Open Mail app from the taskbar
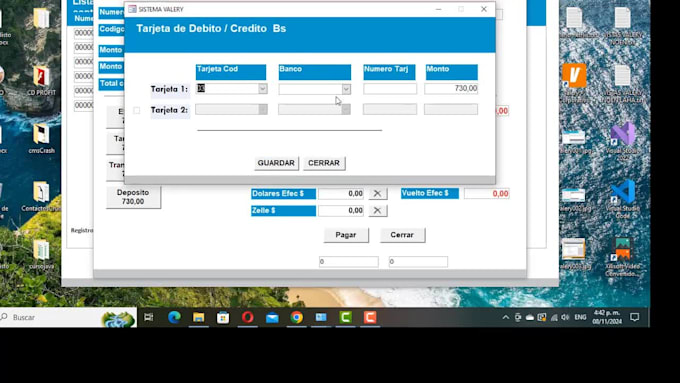The width and height of the screenshot is (680, 383). 272,317
